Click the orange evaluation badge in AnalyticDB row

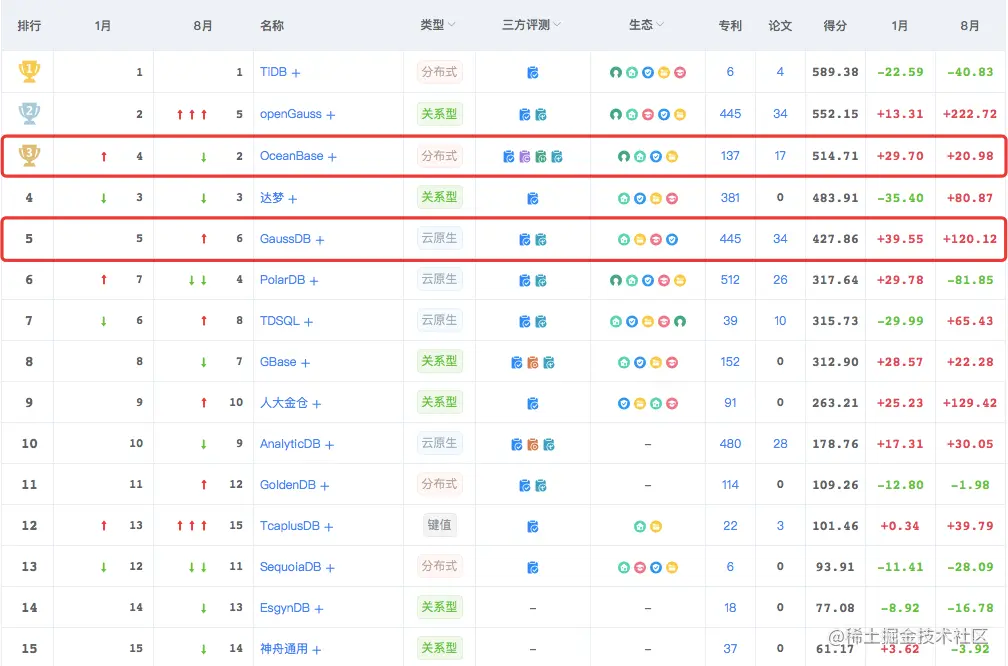[532, 444]
